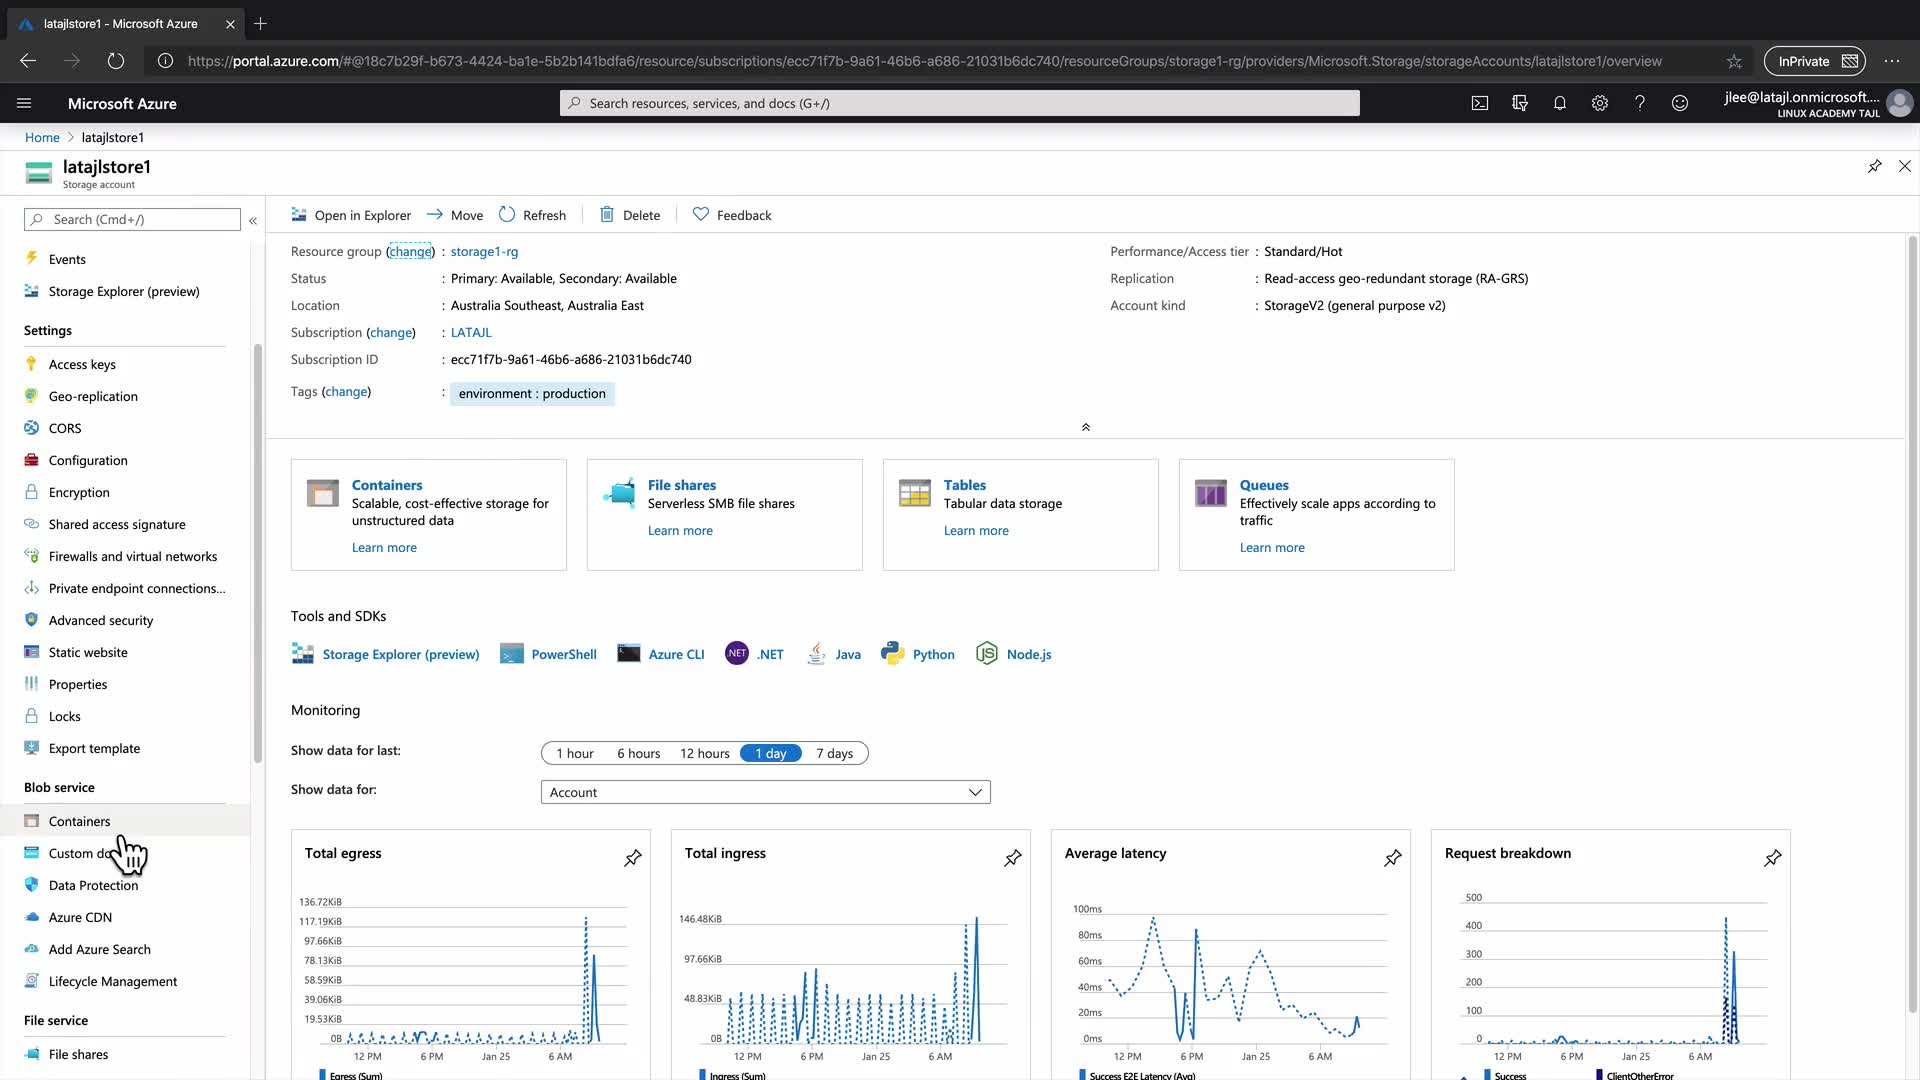Click the search resources input field
The width and height of the screenshot is (1920, 1080).
[x=960, y=103]
